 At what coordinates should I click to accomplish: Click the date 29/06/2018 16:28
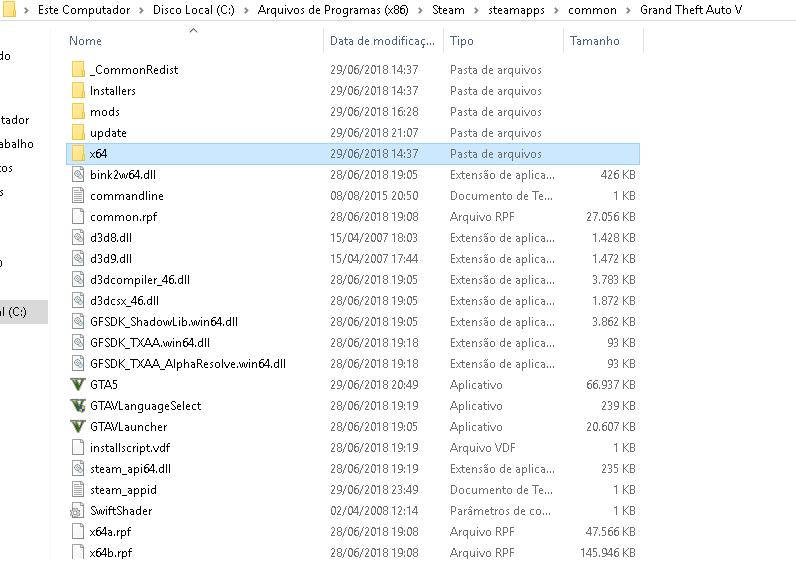[x=374, y=112]
